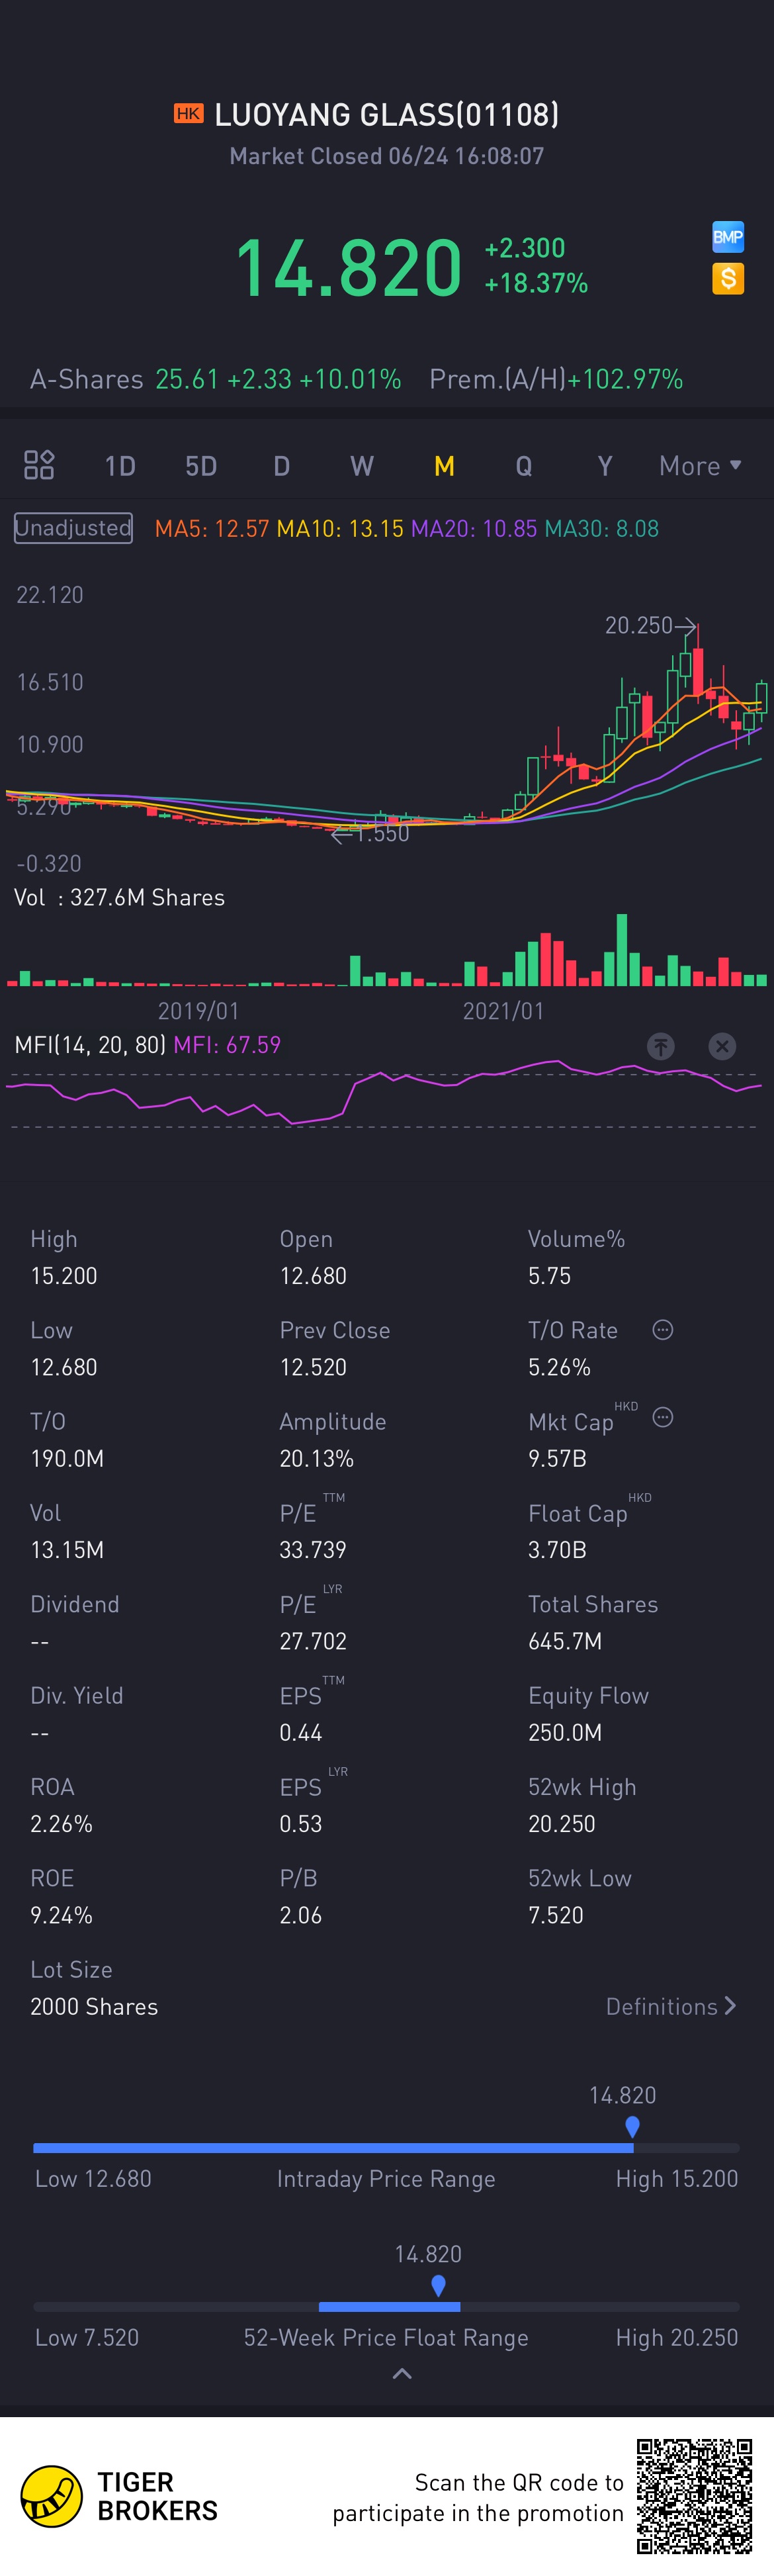This screenshot has width=774, height=2576.
Task: Tap the Prem.(A/H) +102.97% value
Action: click(x=625, y=380)
